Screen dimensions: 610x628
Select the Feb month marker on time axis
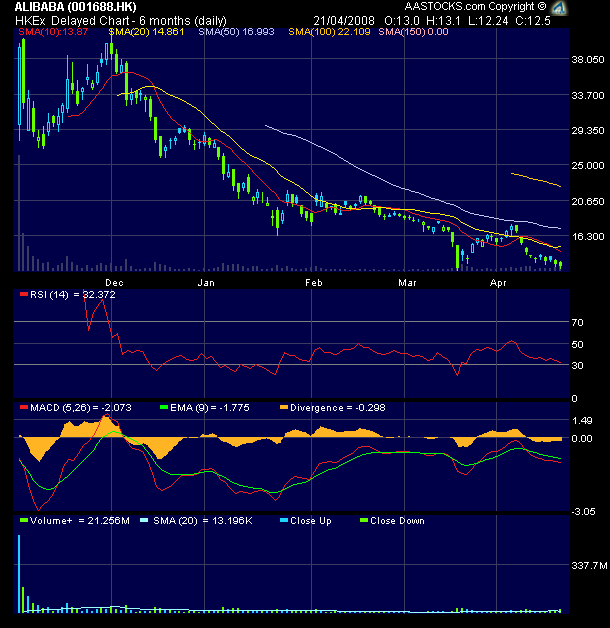(x=314, y=283)
